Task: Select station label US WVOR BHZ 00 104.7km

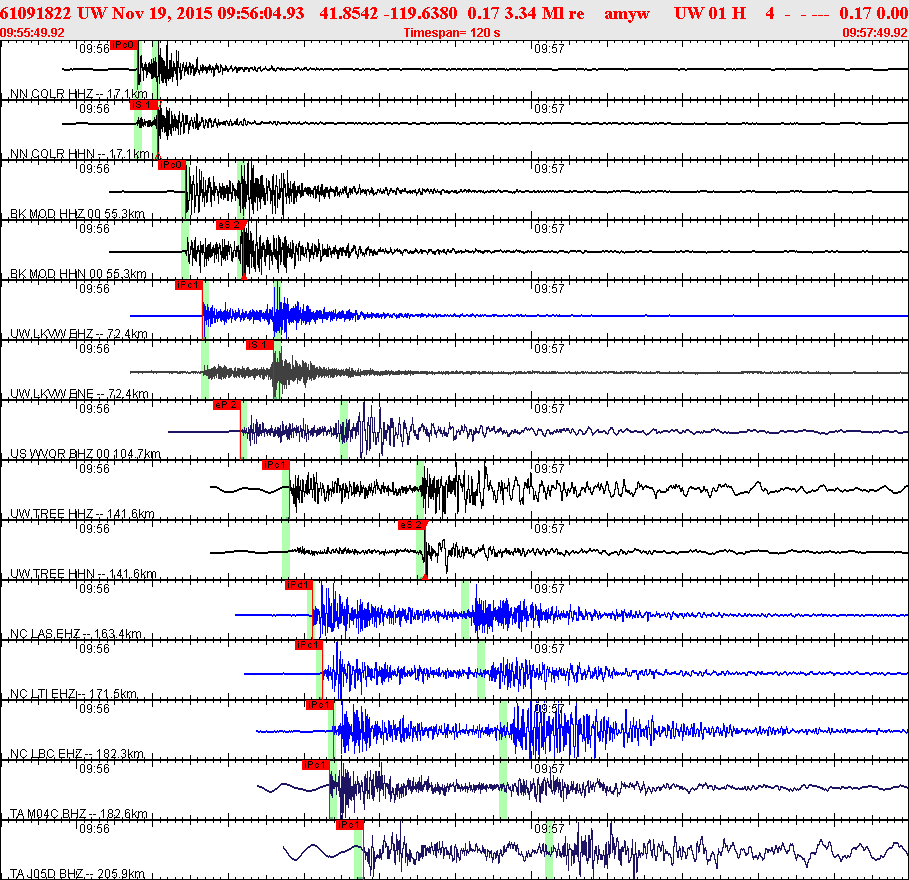Action: coord(85,453)
